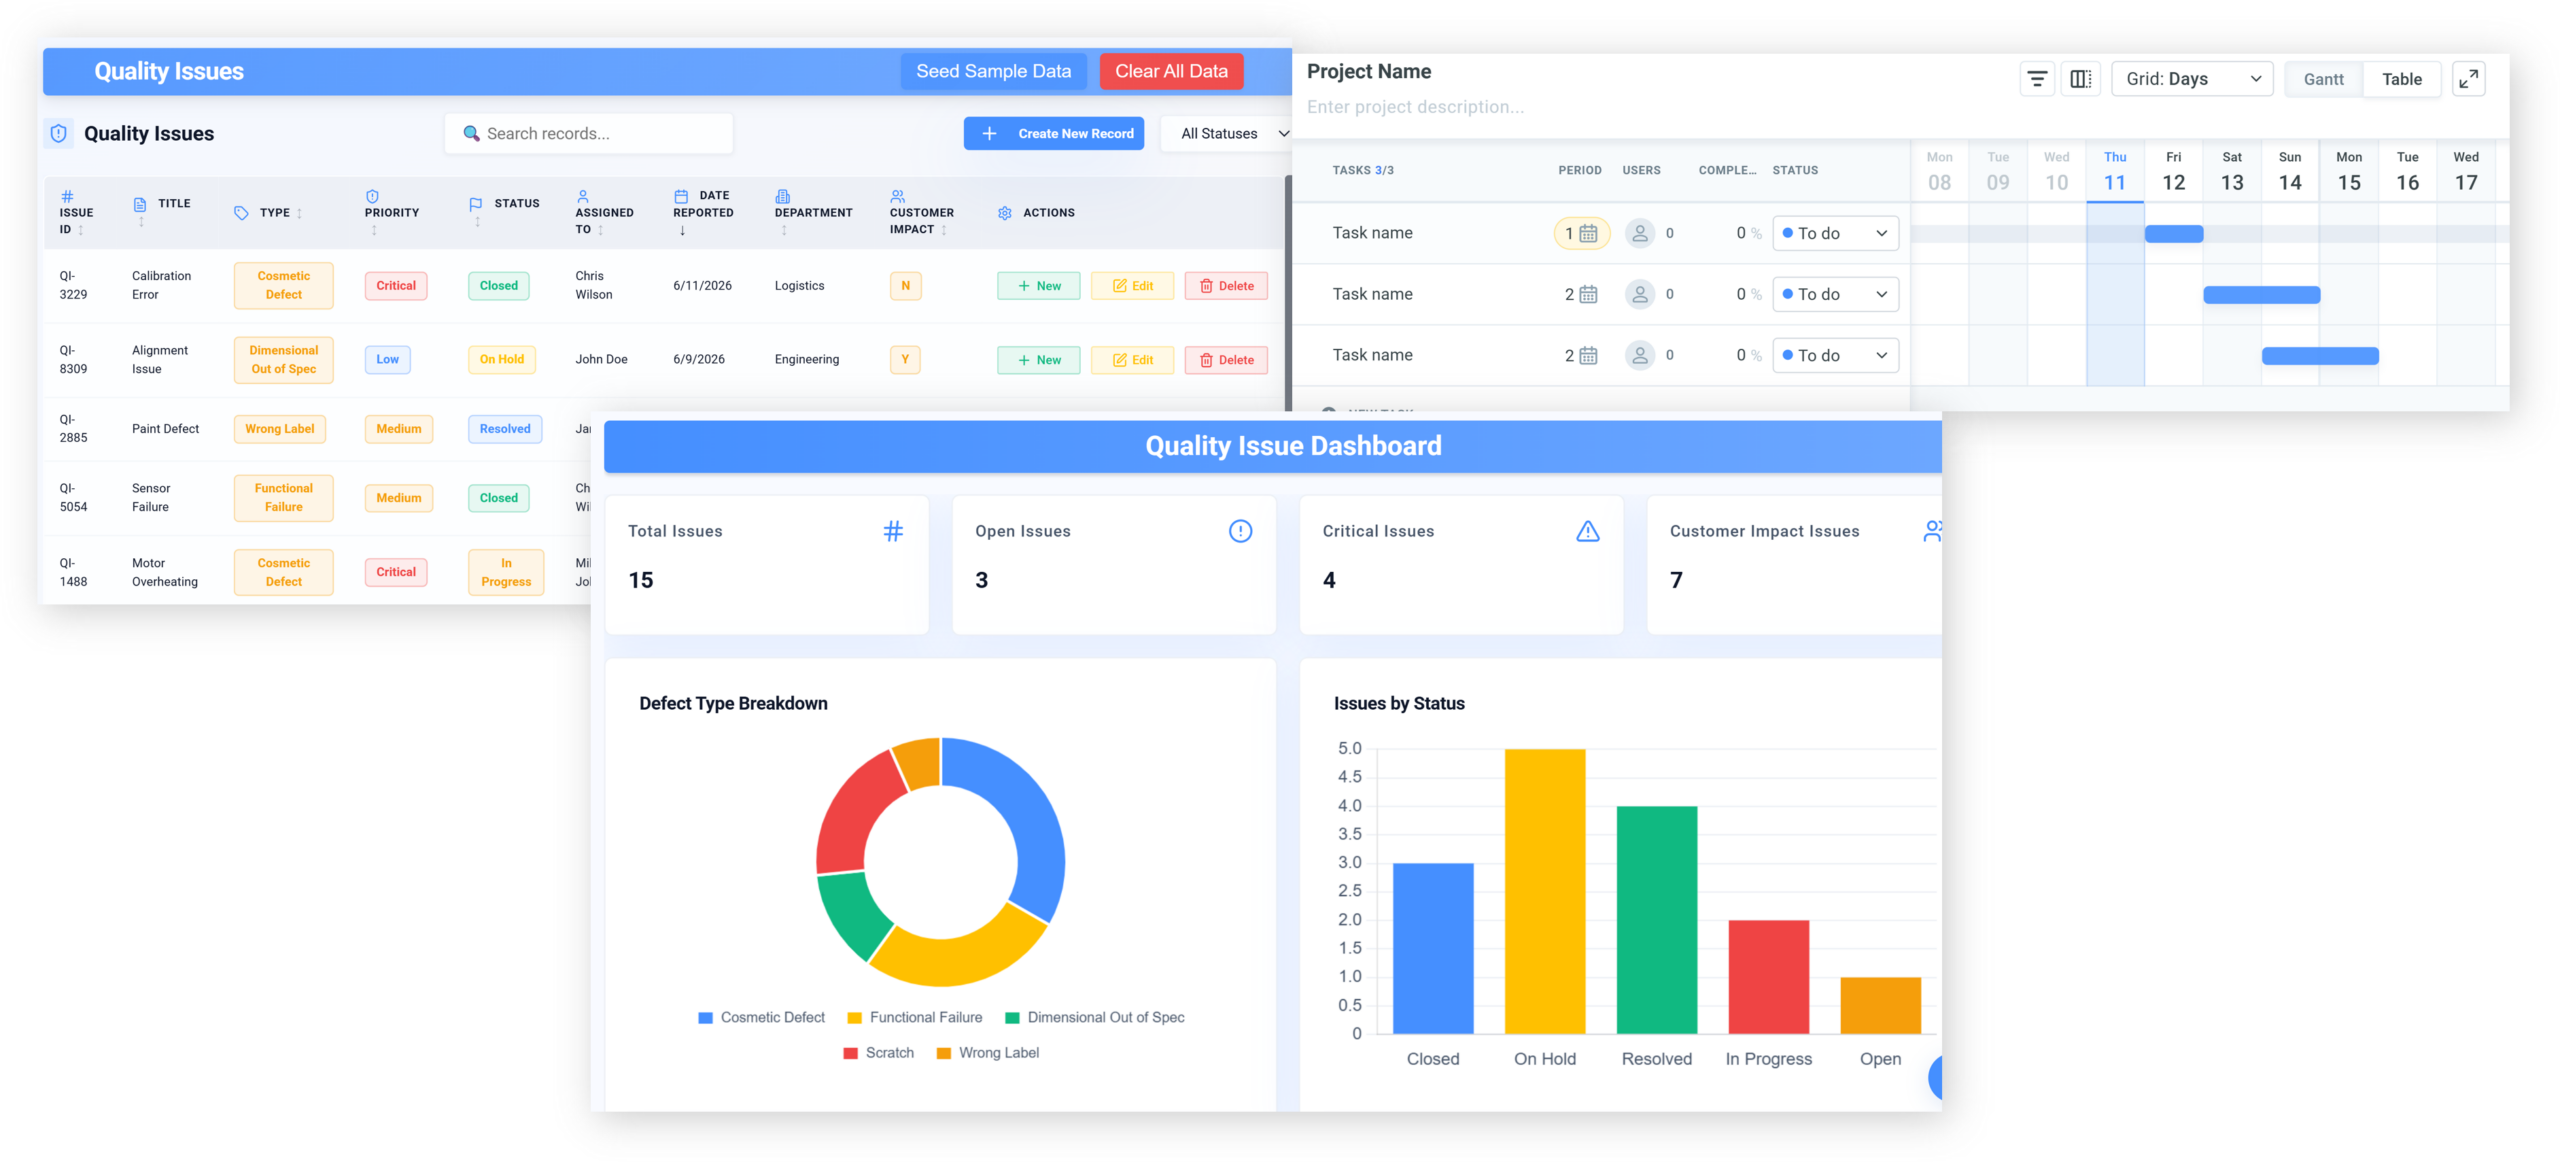Click the user avatar icon of first task
Viewport: 2560px width, 1162px height.
pyautogui.click(x=1639, y=234)
